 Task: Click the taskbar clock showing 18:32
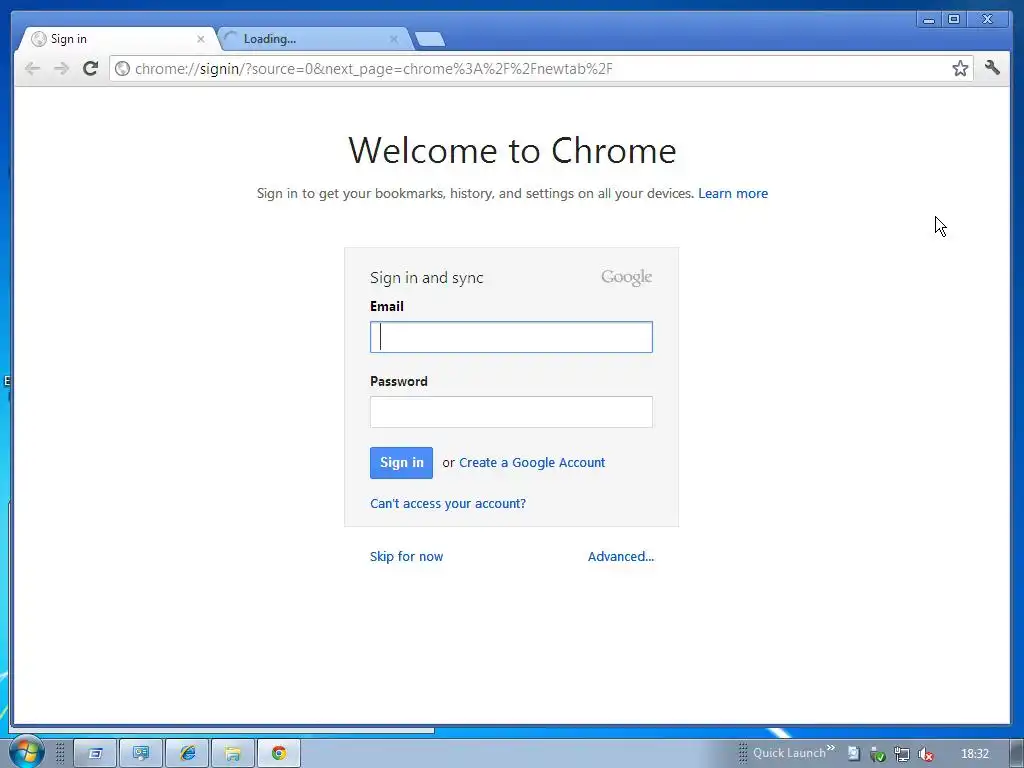tap(974, 754)
